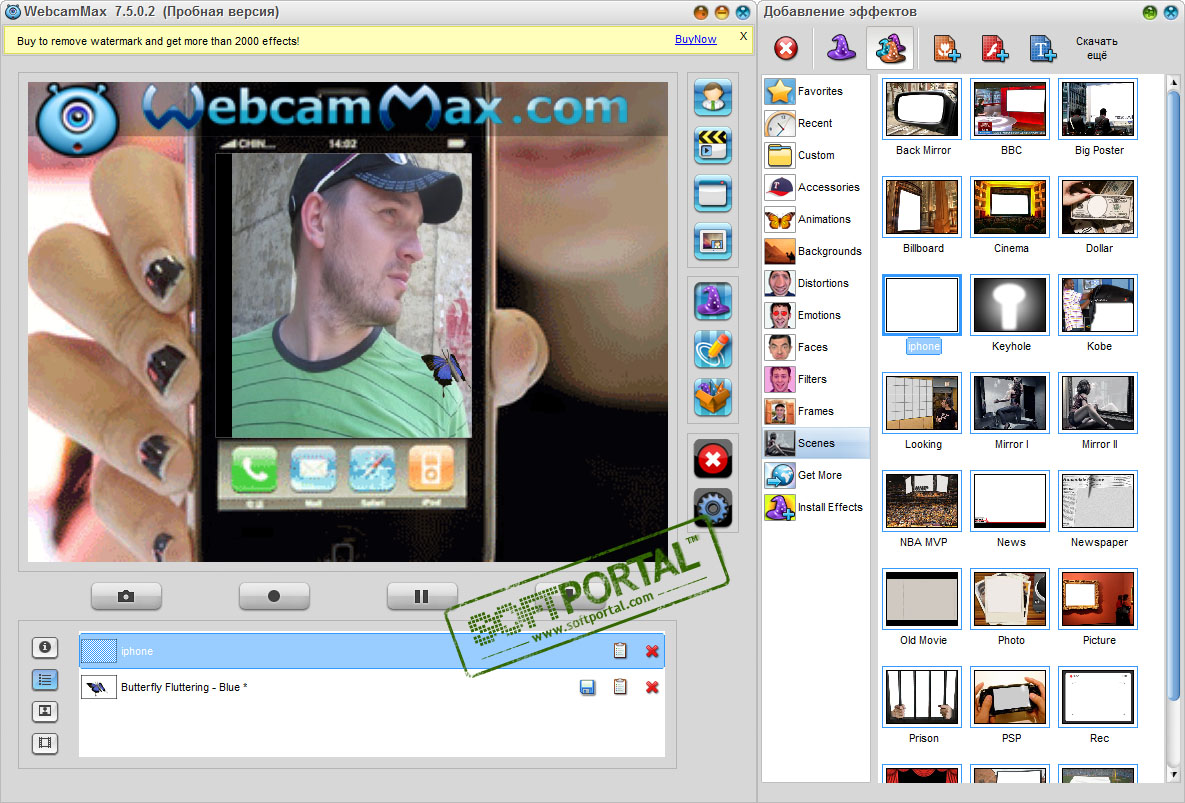Click the effects list scrollbar down arrow
This screenshot has width=1185, height=803.
click(1174, 775)
